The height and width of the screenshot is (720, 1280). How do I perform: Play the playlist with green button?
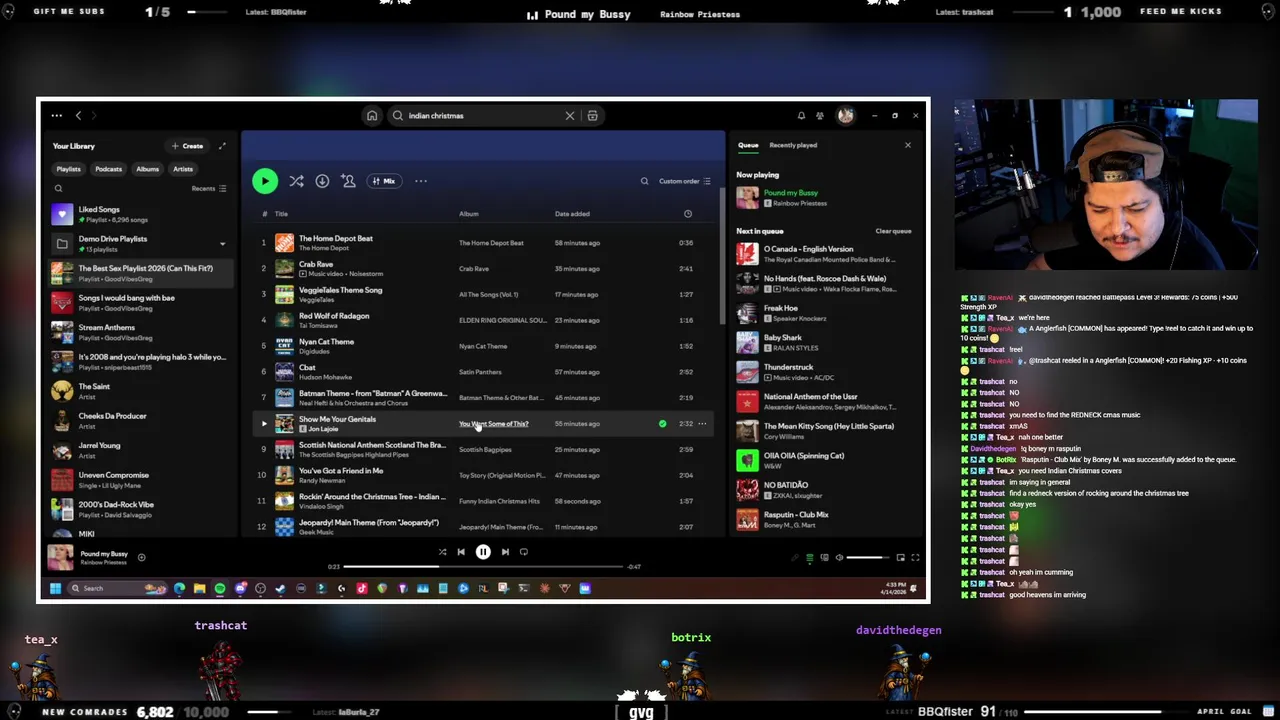click(x=265, y=181)
